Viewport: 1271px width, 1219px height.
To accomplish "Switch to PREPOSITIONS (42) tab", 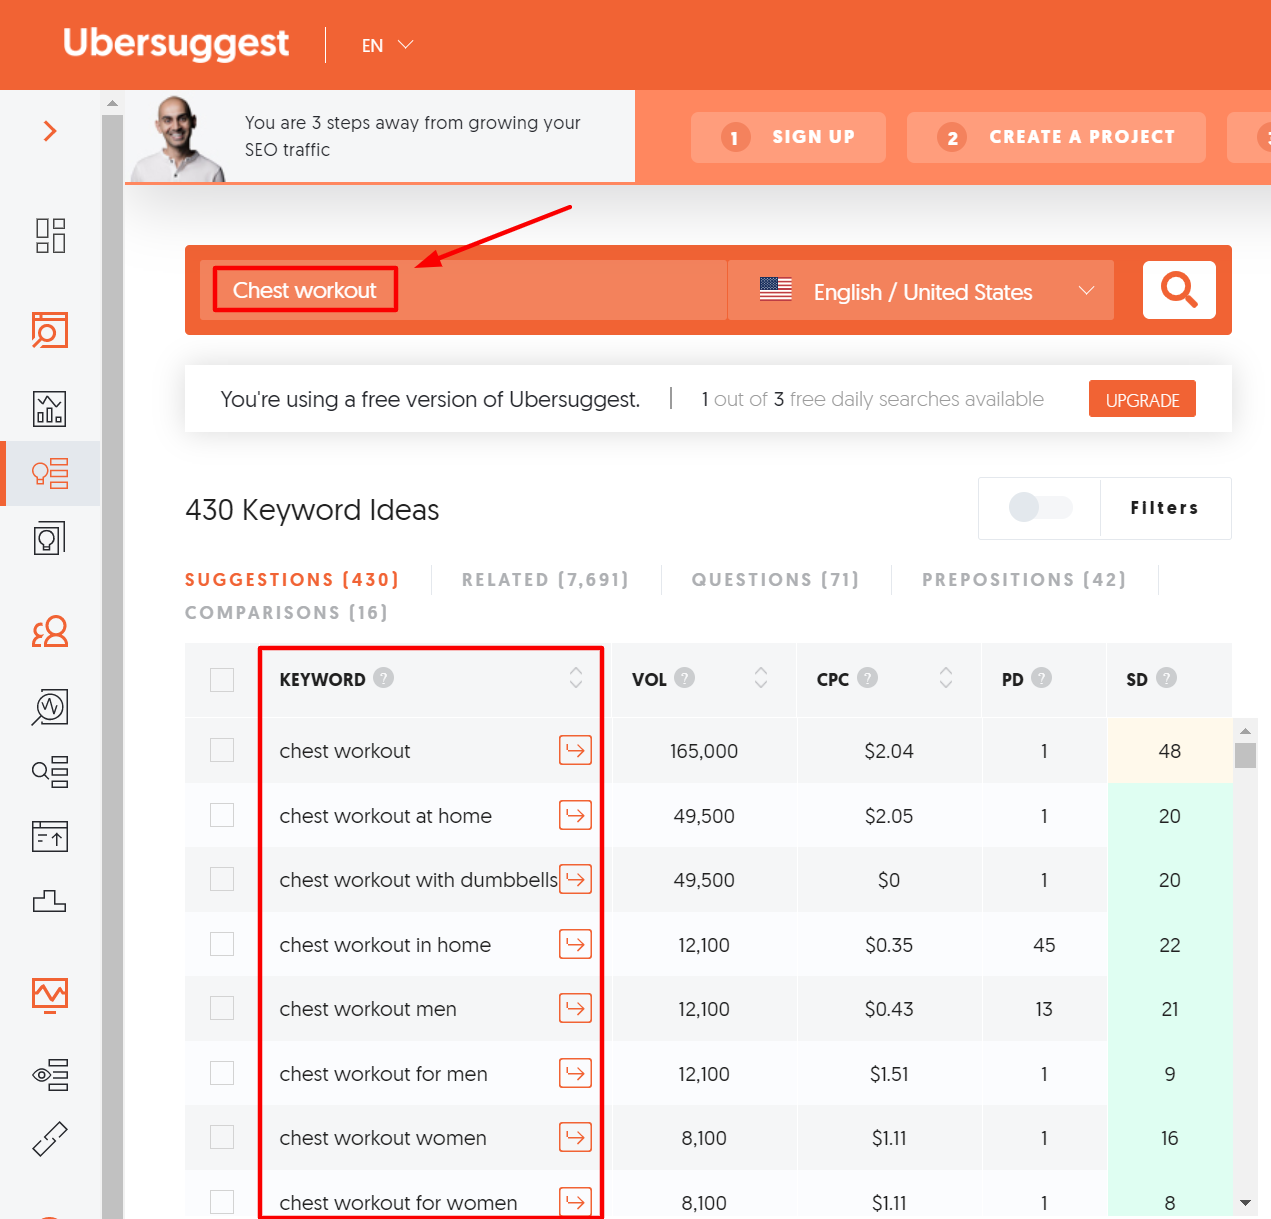I will pos(1024,580).
